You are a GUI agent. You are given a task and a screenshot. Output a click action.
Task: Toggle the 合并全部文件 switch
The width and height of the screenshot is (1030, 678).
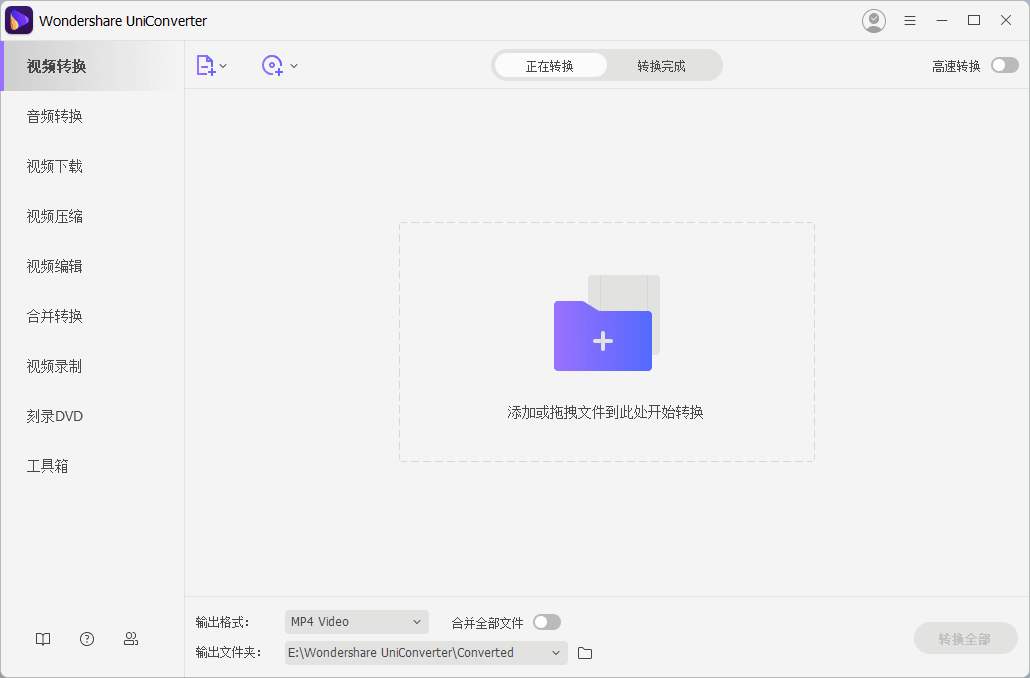point(546,621)
